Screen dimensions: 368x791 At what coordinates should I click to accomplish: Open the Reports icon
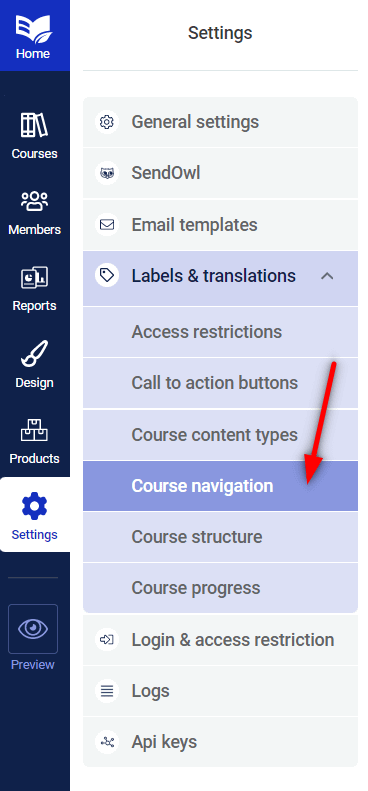pos(34,278)
